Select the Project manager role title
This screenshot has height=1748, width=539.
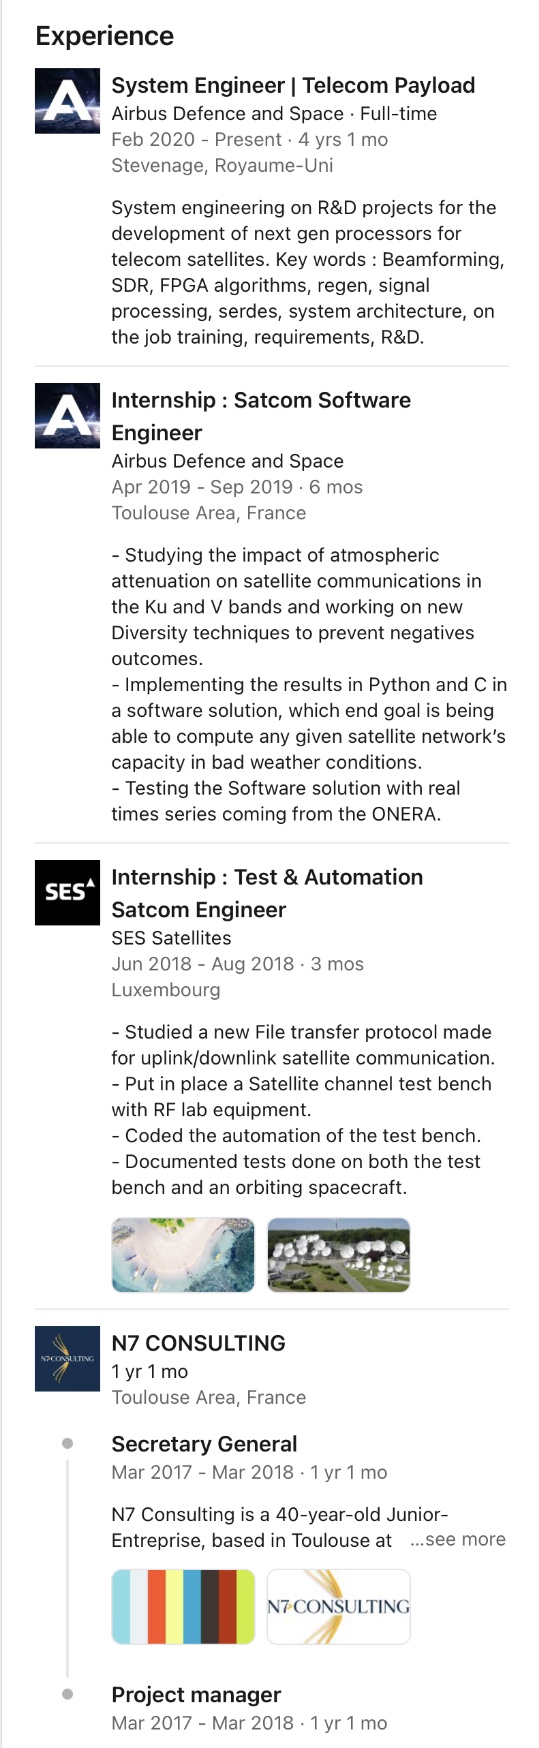tap(196, 1694)
